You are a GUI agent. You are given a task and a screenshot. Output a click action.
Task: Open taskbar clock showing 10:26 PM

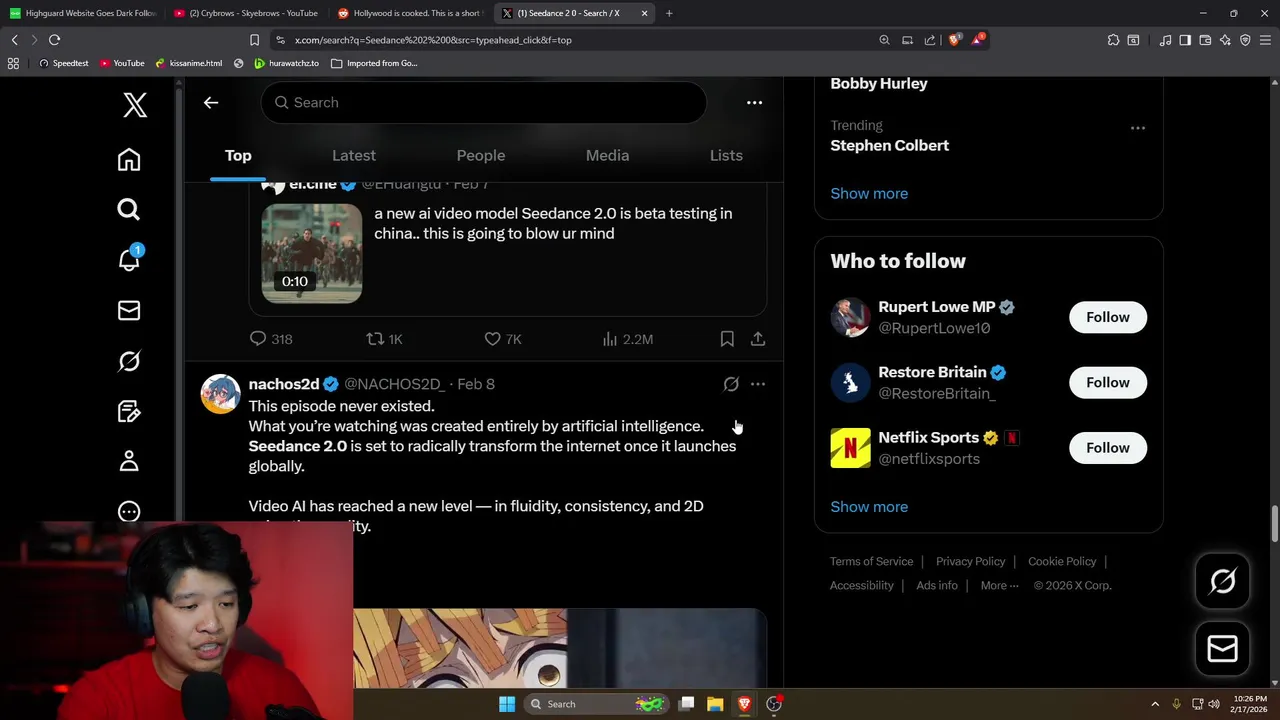coord(1247,704)
